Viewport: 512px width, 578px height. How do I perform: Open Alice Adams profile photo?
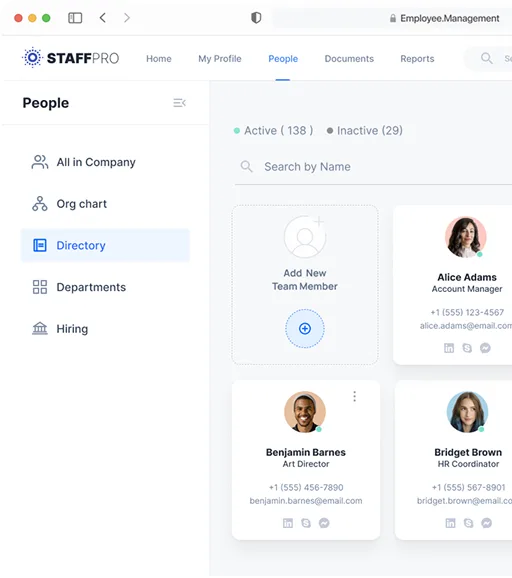point(466,237)
